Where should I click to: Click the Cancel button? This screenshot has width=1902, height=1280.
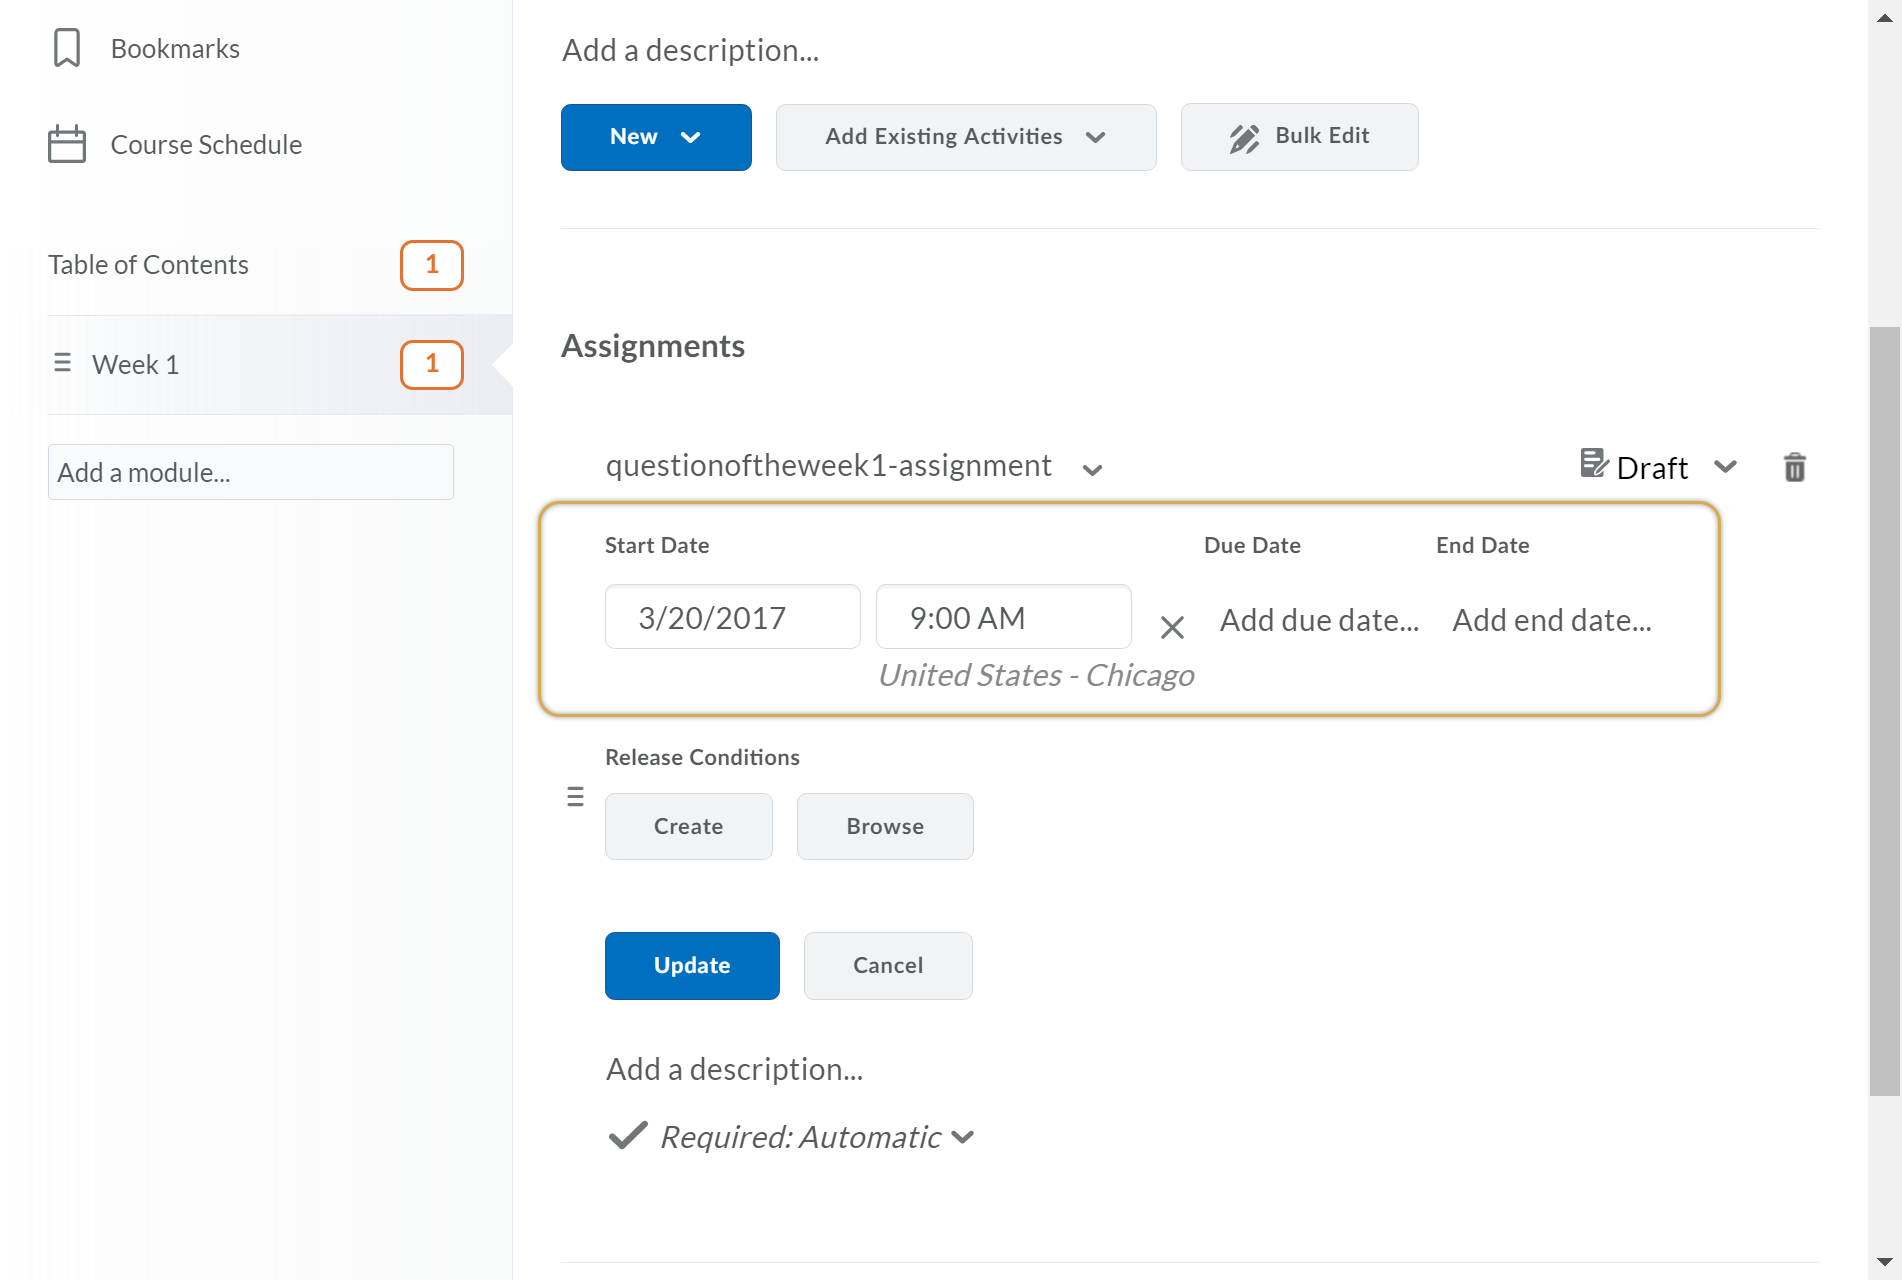point(888,965)
